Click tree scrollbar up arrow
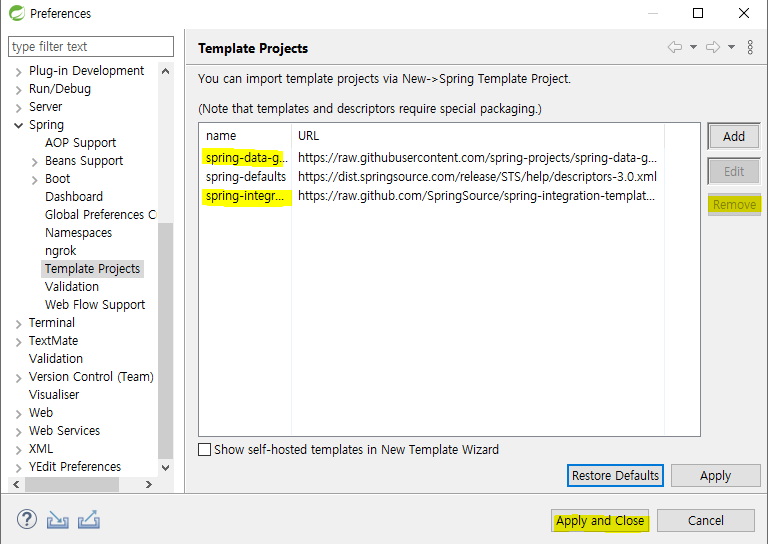 (x=166, y=71)
